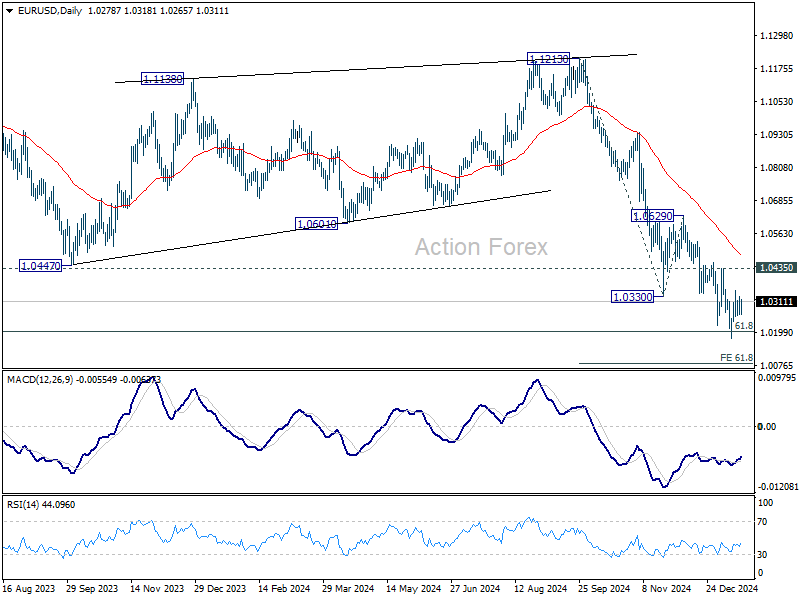The image size is (800, 600).
Task: Click the 24 Dec 2024 date label
Action: point(732,588)
